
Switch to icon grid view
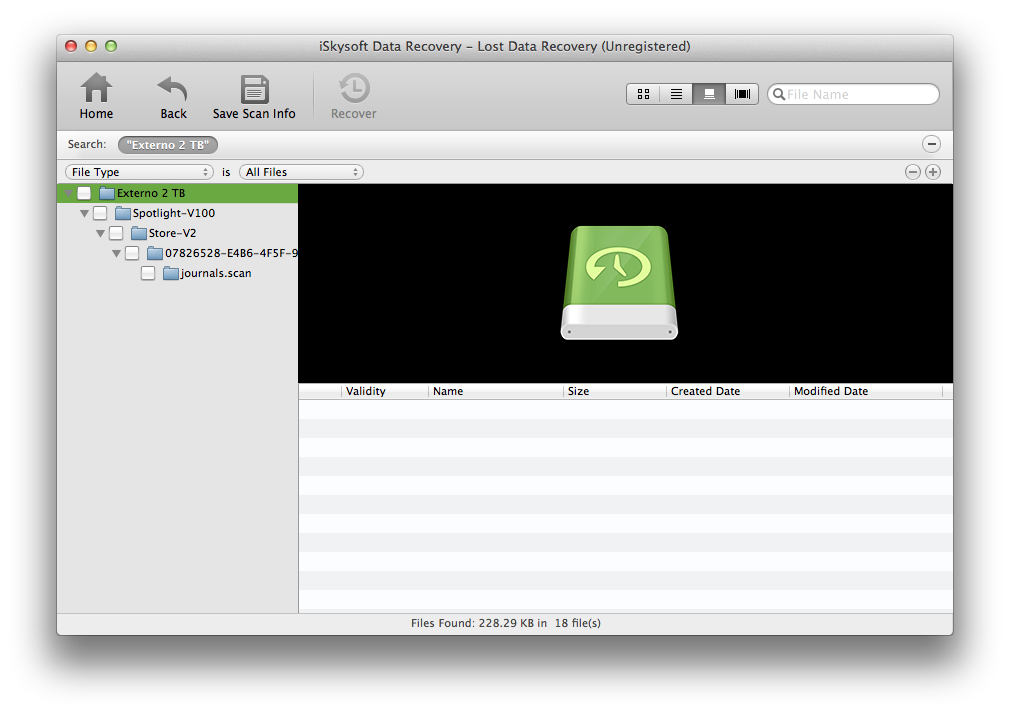[643, 94]
